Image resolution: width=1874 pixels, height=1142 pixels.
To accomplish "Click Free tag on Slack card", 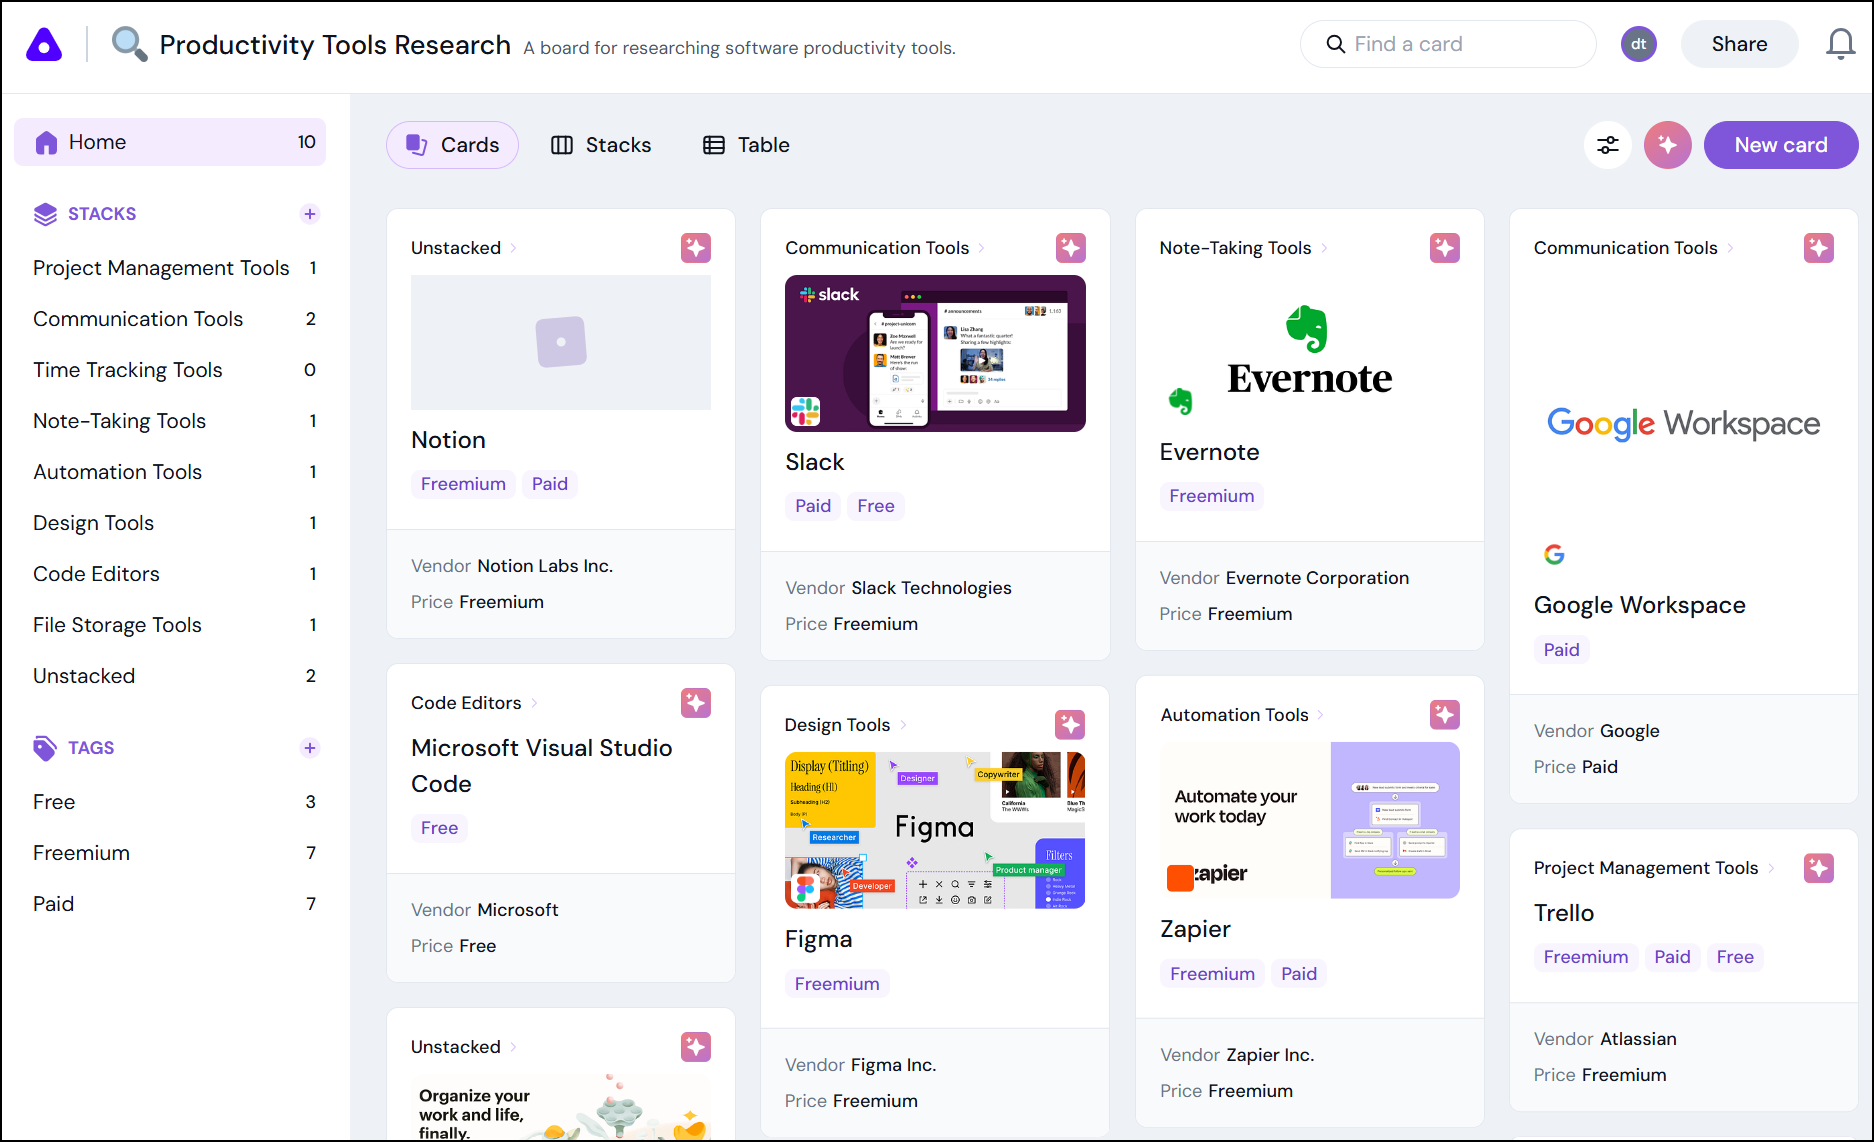I will pos(876,506).
